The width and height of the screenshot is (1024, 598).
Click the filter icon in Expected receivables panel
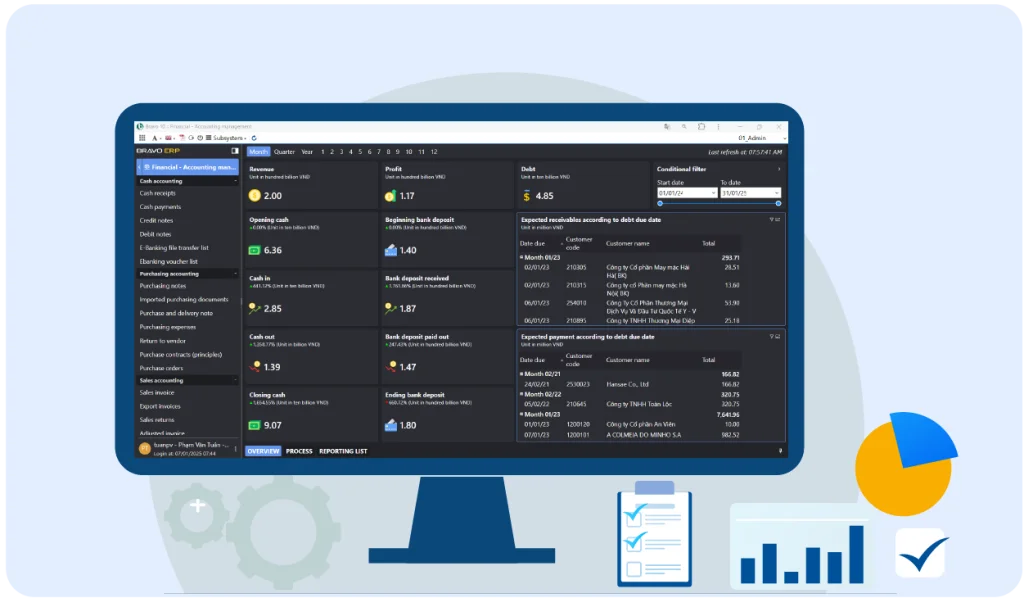point(771,219)
